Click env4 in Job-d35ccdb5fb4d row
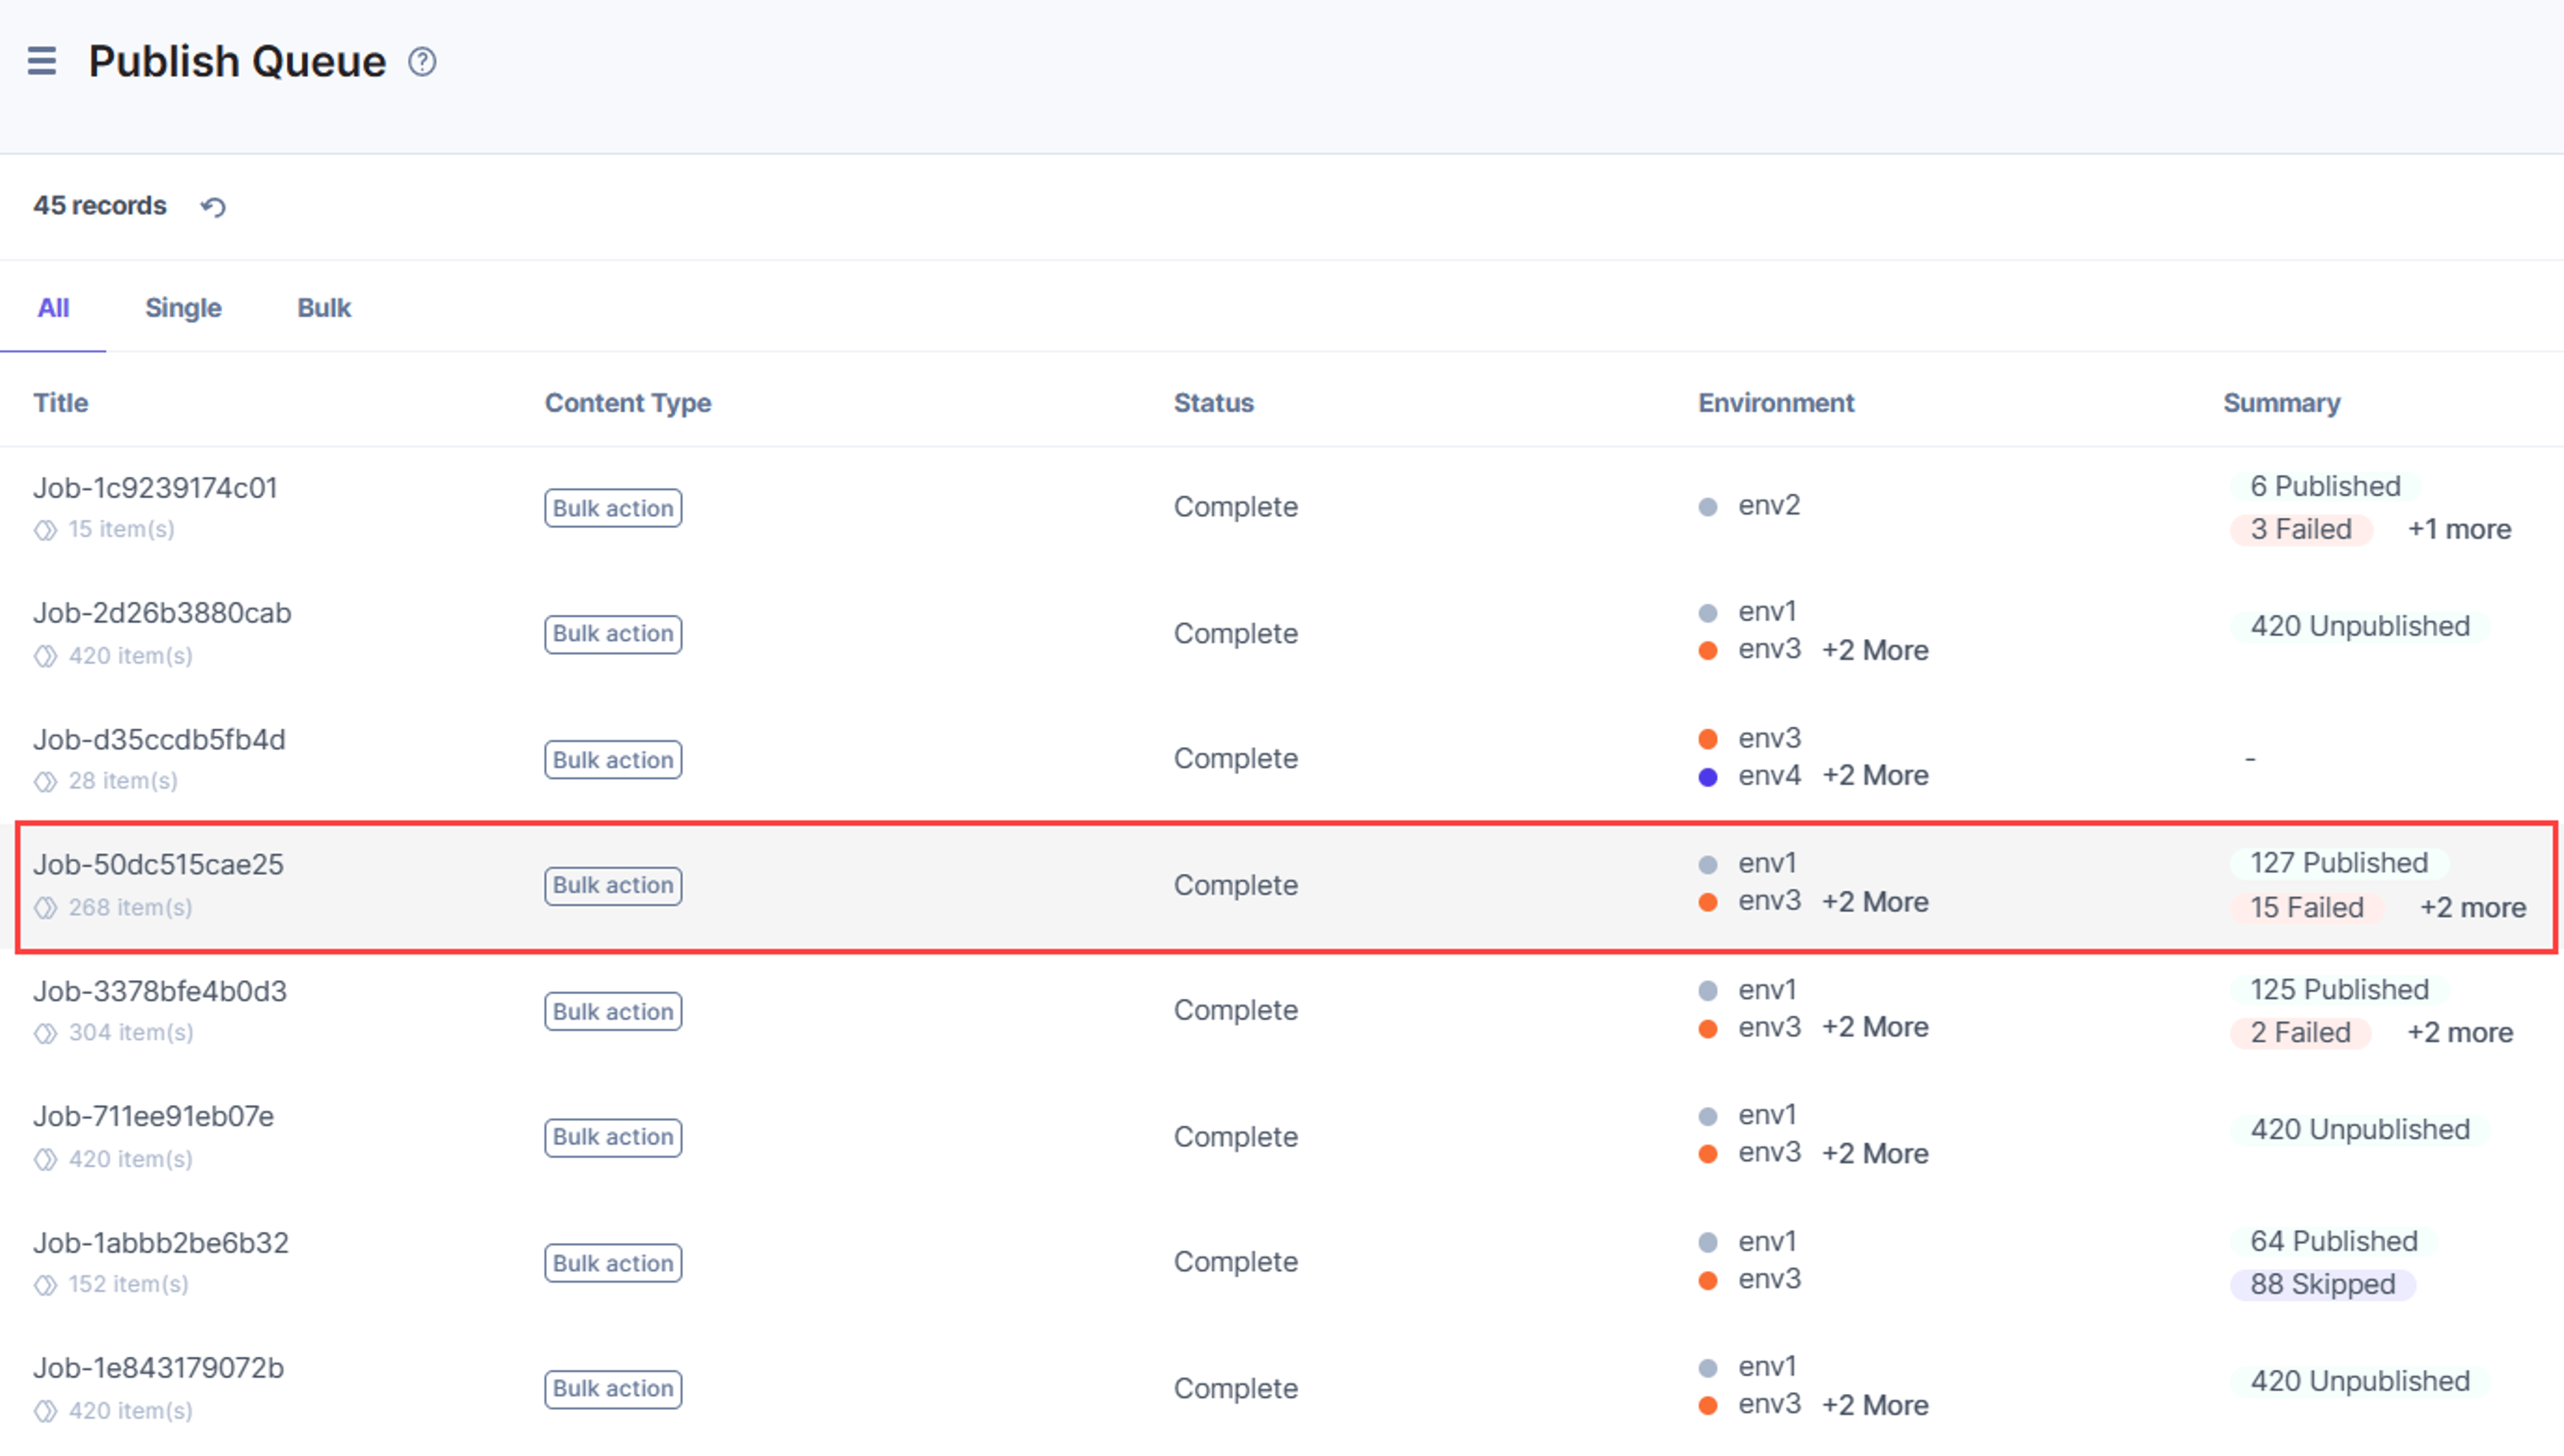This screenshot has height=1456, width=2564. point(1769,776)
